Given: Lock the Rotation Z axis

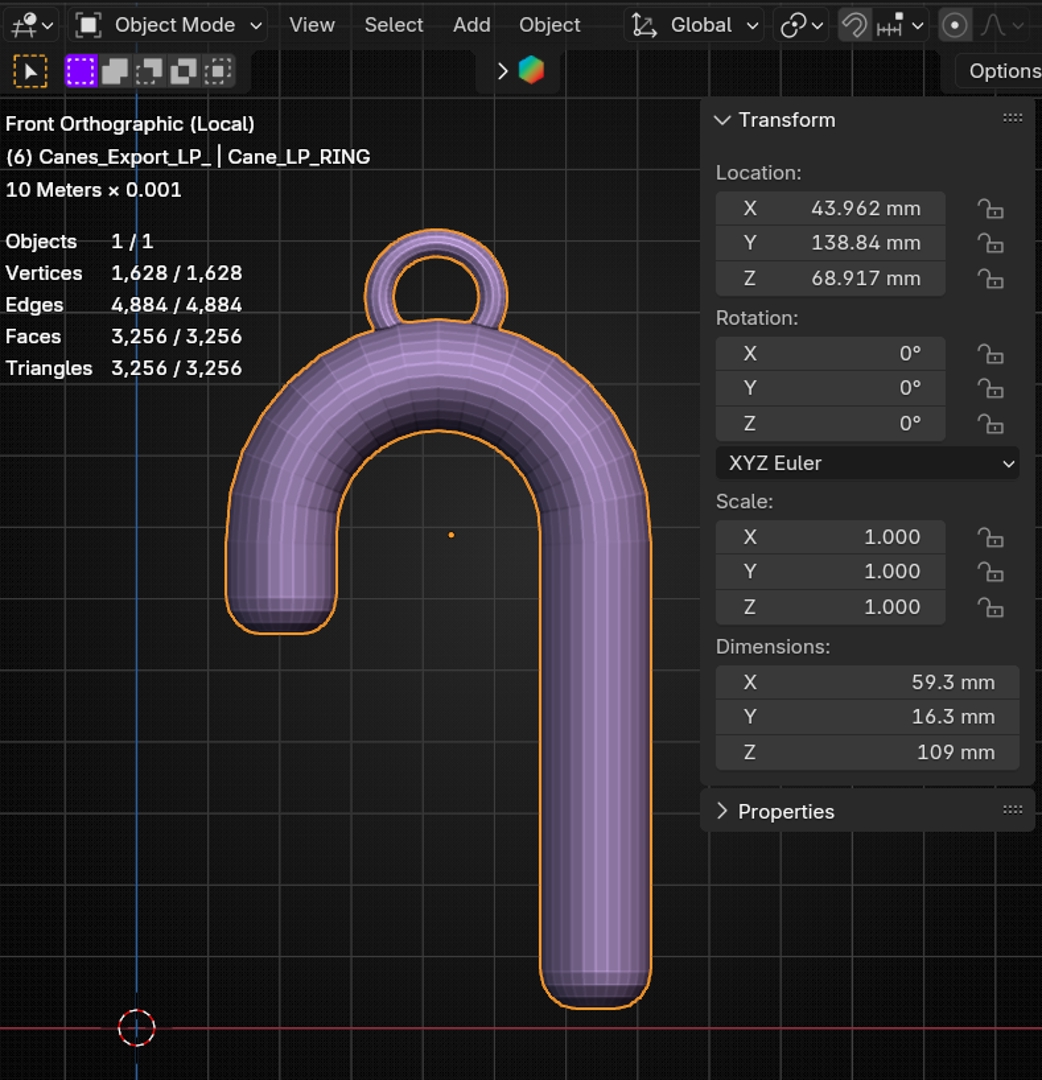Looking at the screenshot, I should [x=990, y=424].
